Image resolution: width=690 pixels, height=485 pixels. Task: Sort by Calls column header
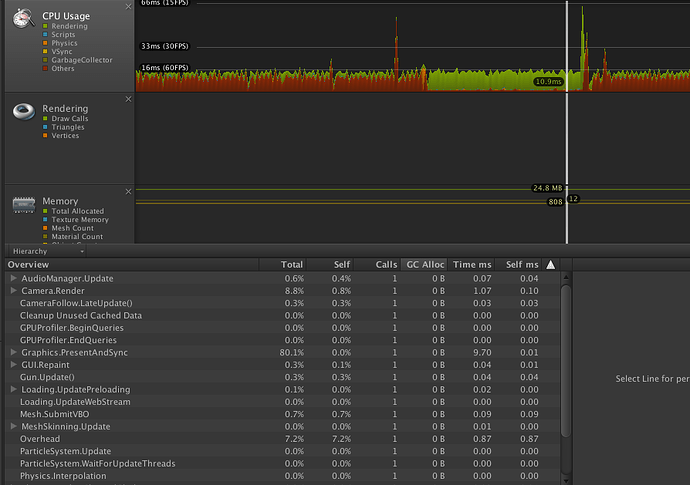(x=377, y=265)
